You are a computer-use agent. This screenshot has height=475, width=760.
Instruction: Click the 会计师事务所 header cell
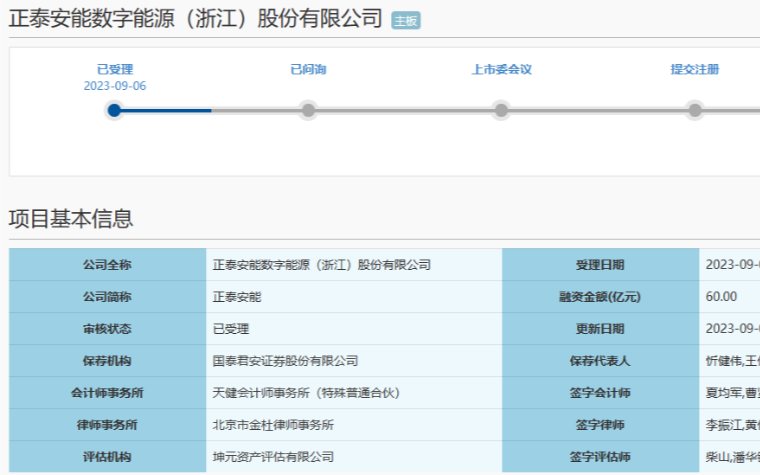point(108,393)
